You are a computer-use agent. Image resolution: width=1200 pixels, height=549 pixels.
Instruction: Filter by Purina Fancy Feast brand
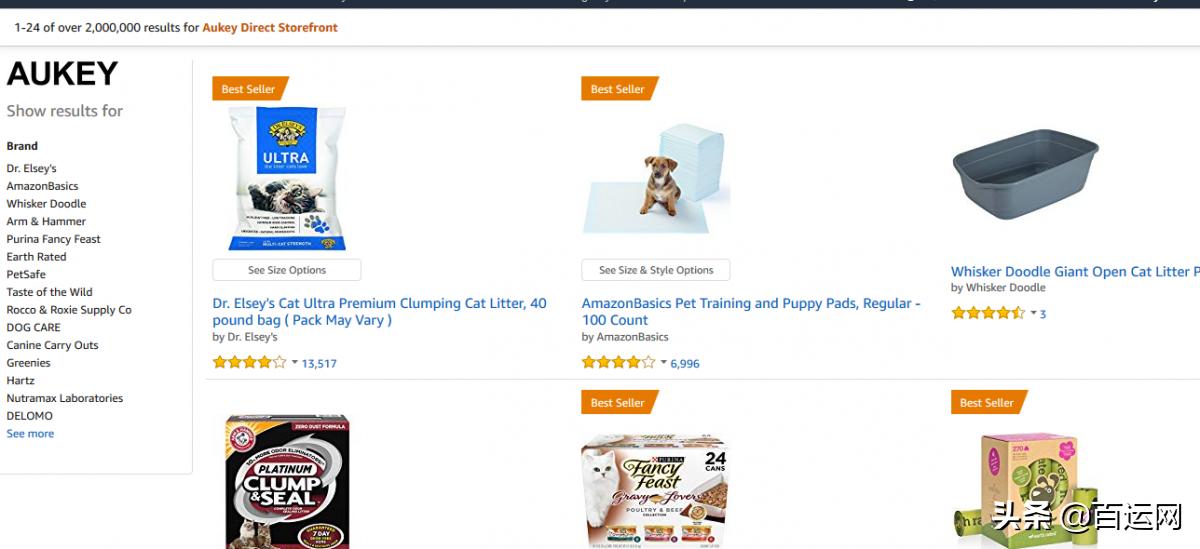(x=54, y=239)
